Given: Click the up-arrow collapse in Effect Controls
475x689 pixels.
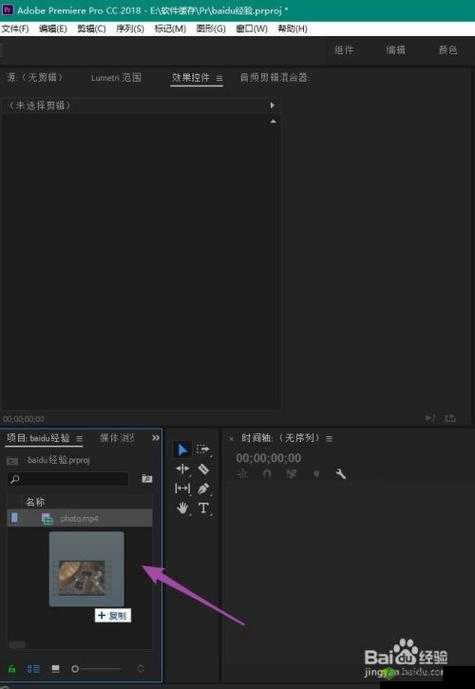Looking at the screenshot, I should (273, 121).
